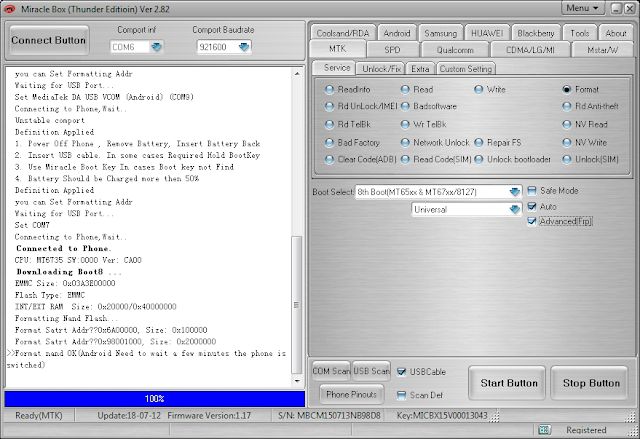The image size is (640, 439).
Task: Open the HUAWEI tab
Action: 487,33
